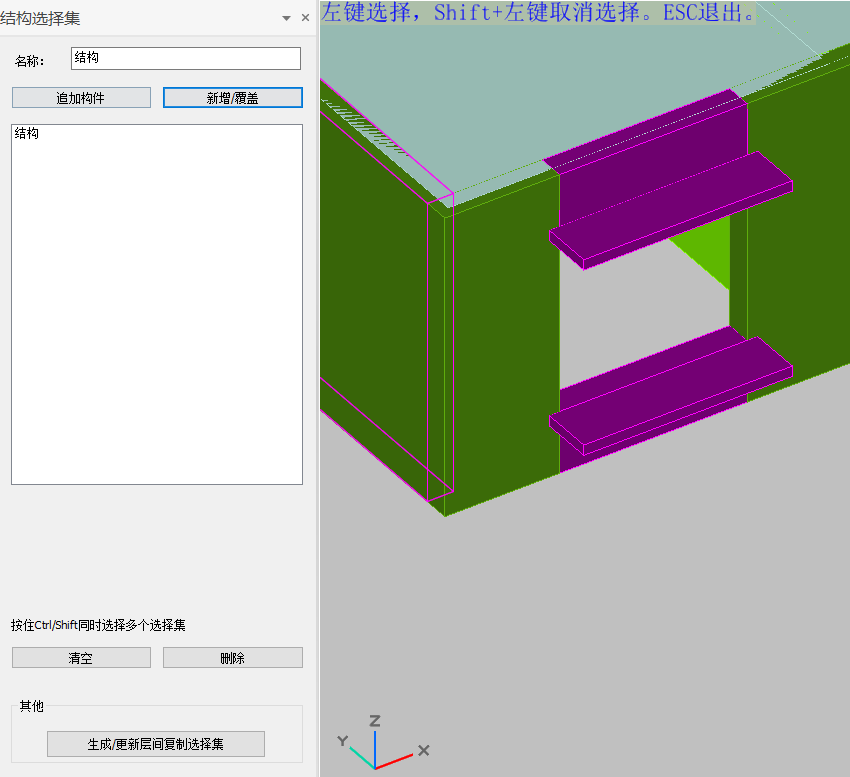Select the 结构 entry in the list

point(27,134)
